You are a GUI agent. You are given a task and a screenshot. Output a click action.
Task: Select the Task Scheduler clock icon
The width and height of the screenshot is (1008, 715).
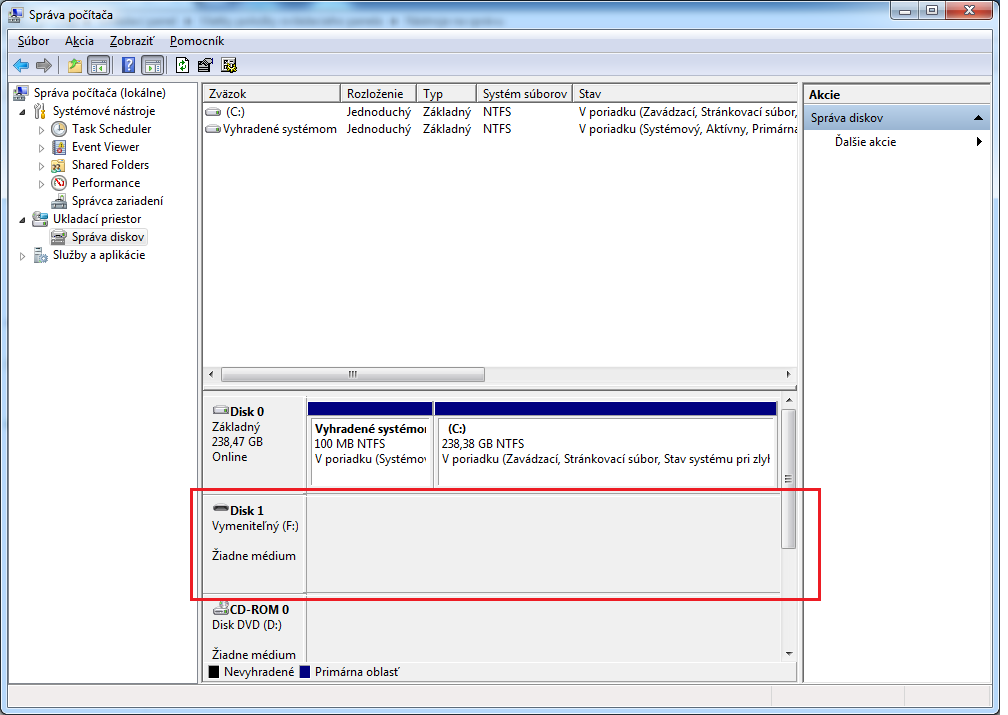click(x=59, y=129)
